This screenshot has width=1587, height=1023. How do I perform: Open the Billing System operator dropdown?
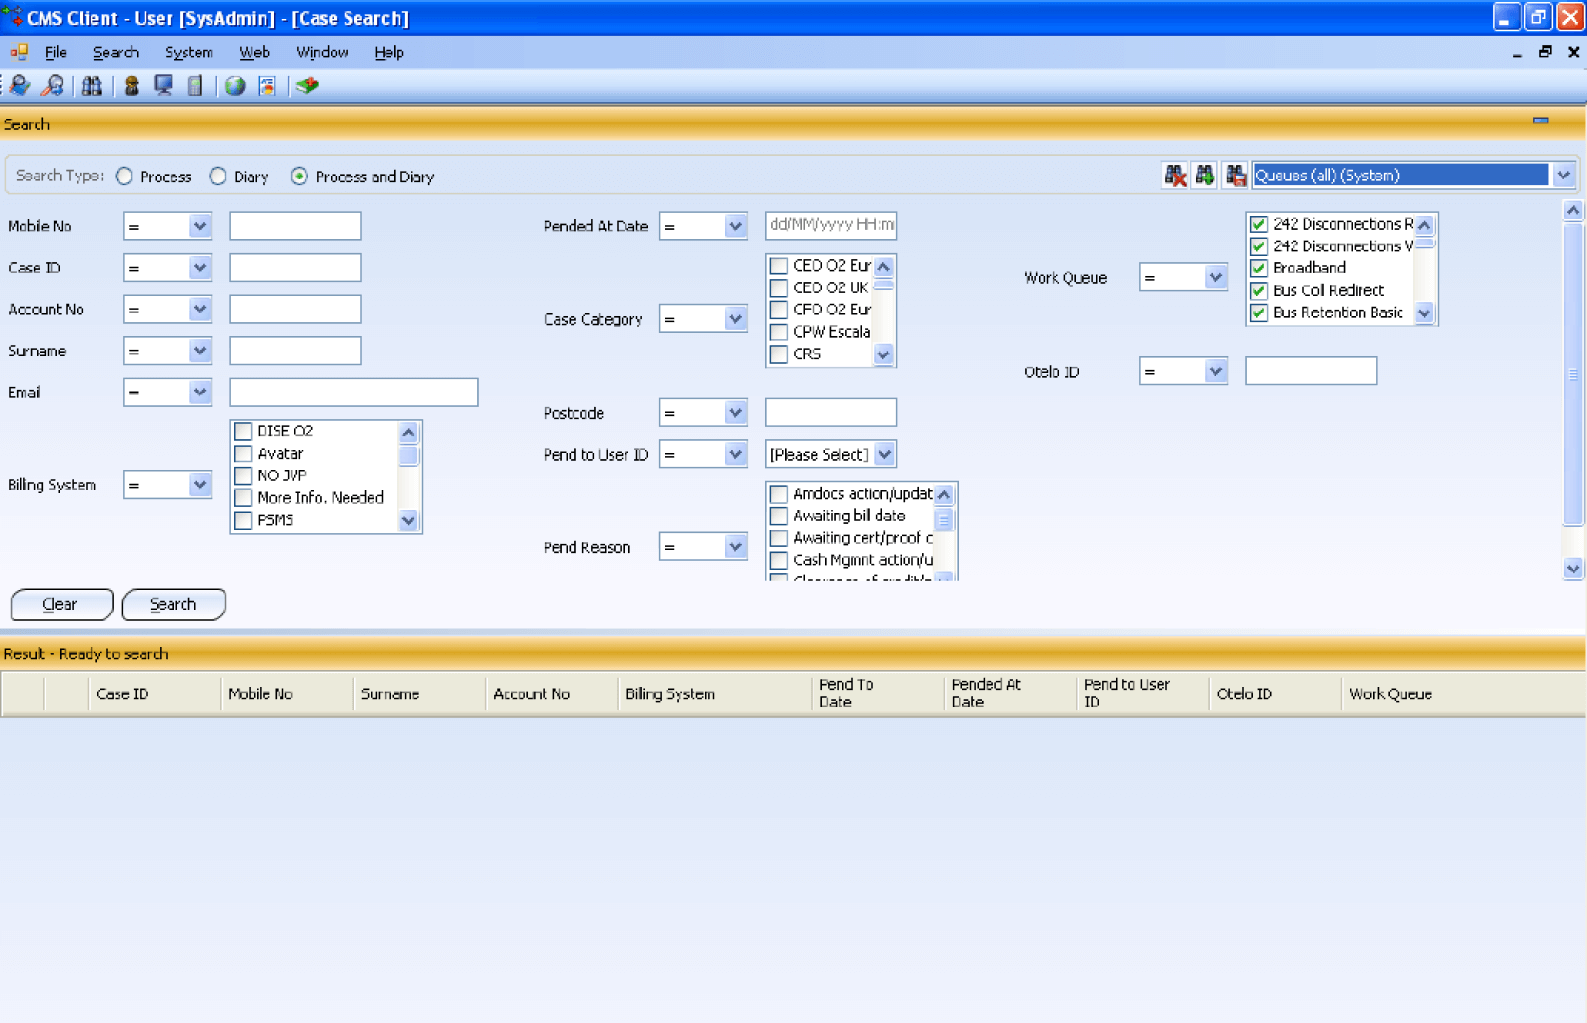pyautogui.click(x=200, y=485)
